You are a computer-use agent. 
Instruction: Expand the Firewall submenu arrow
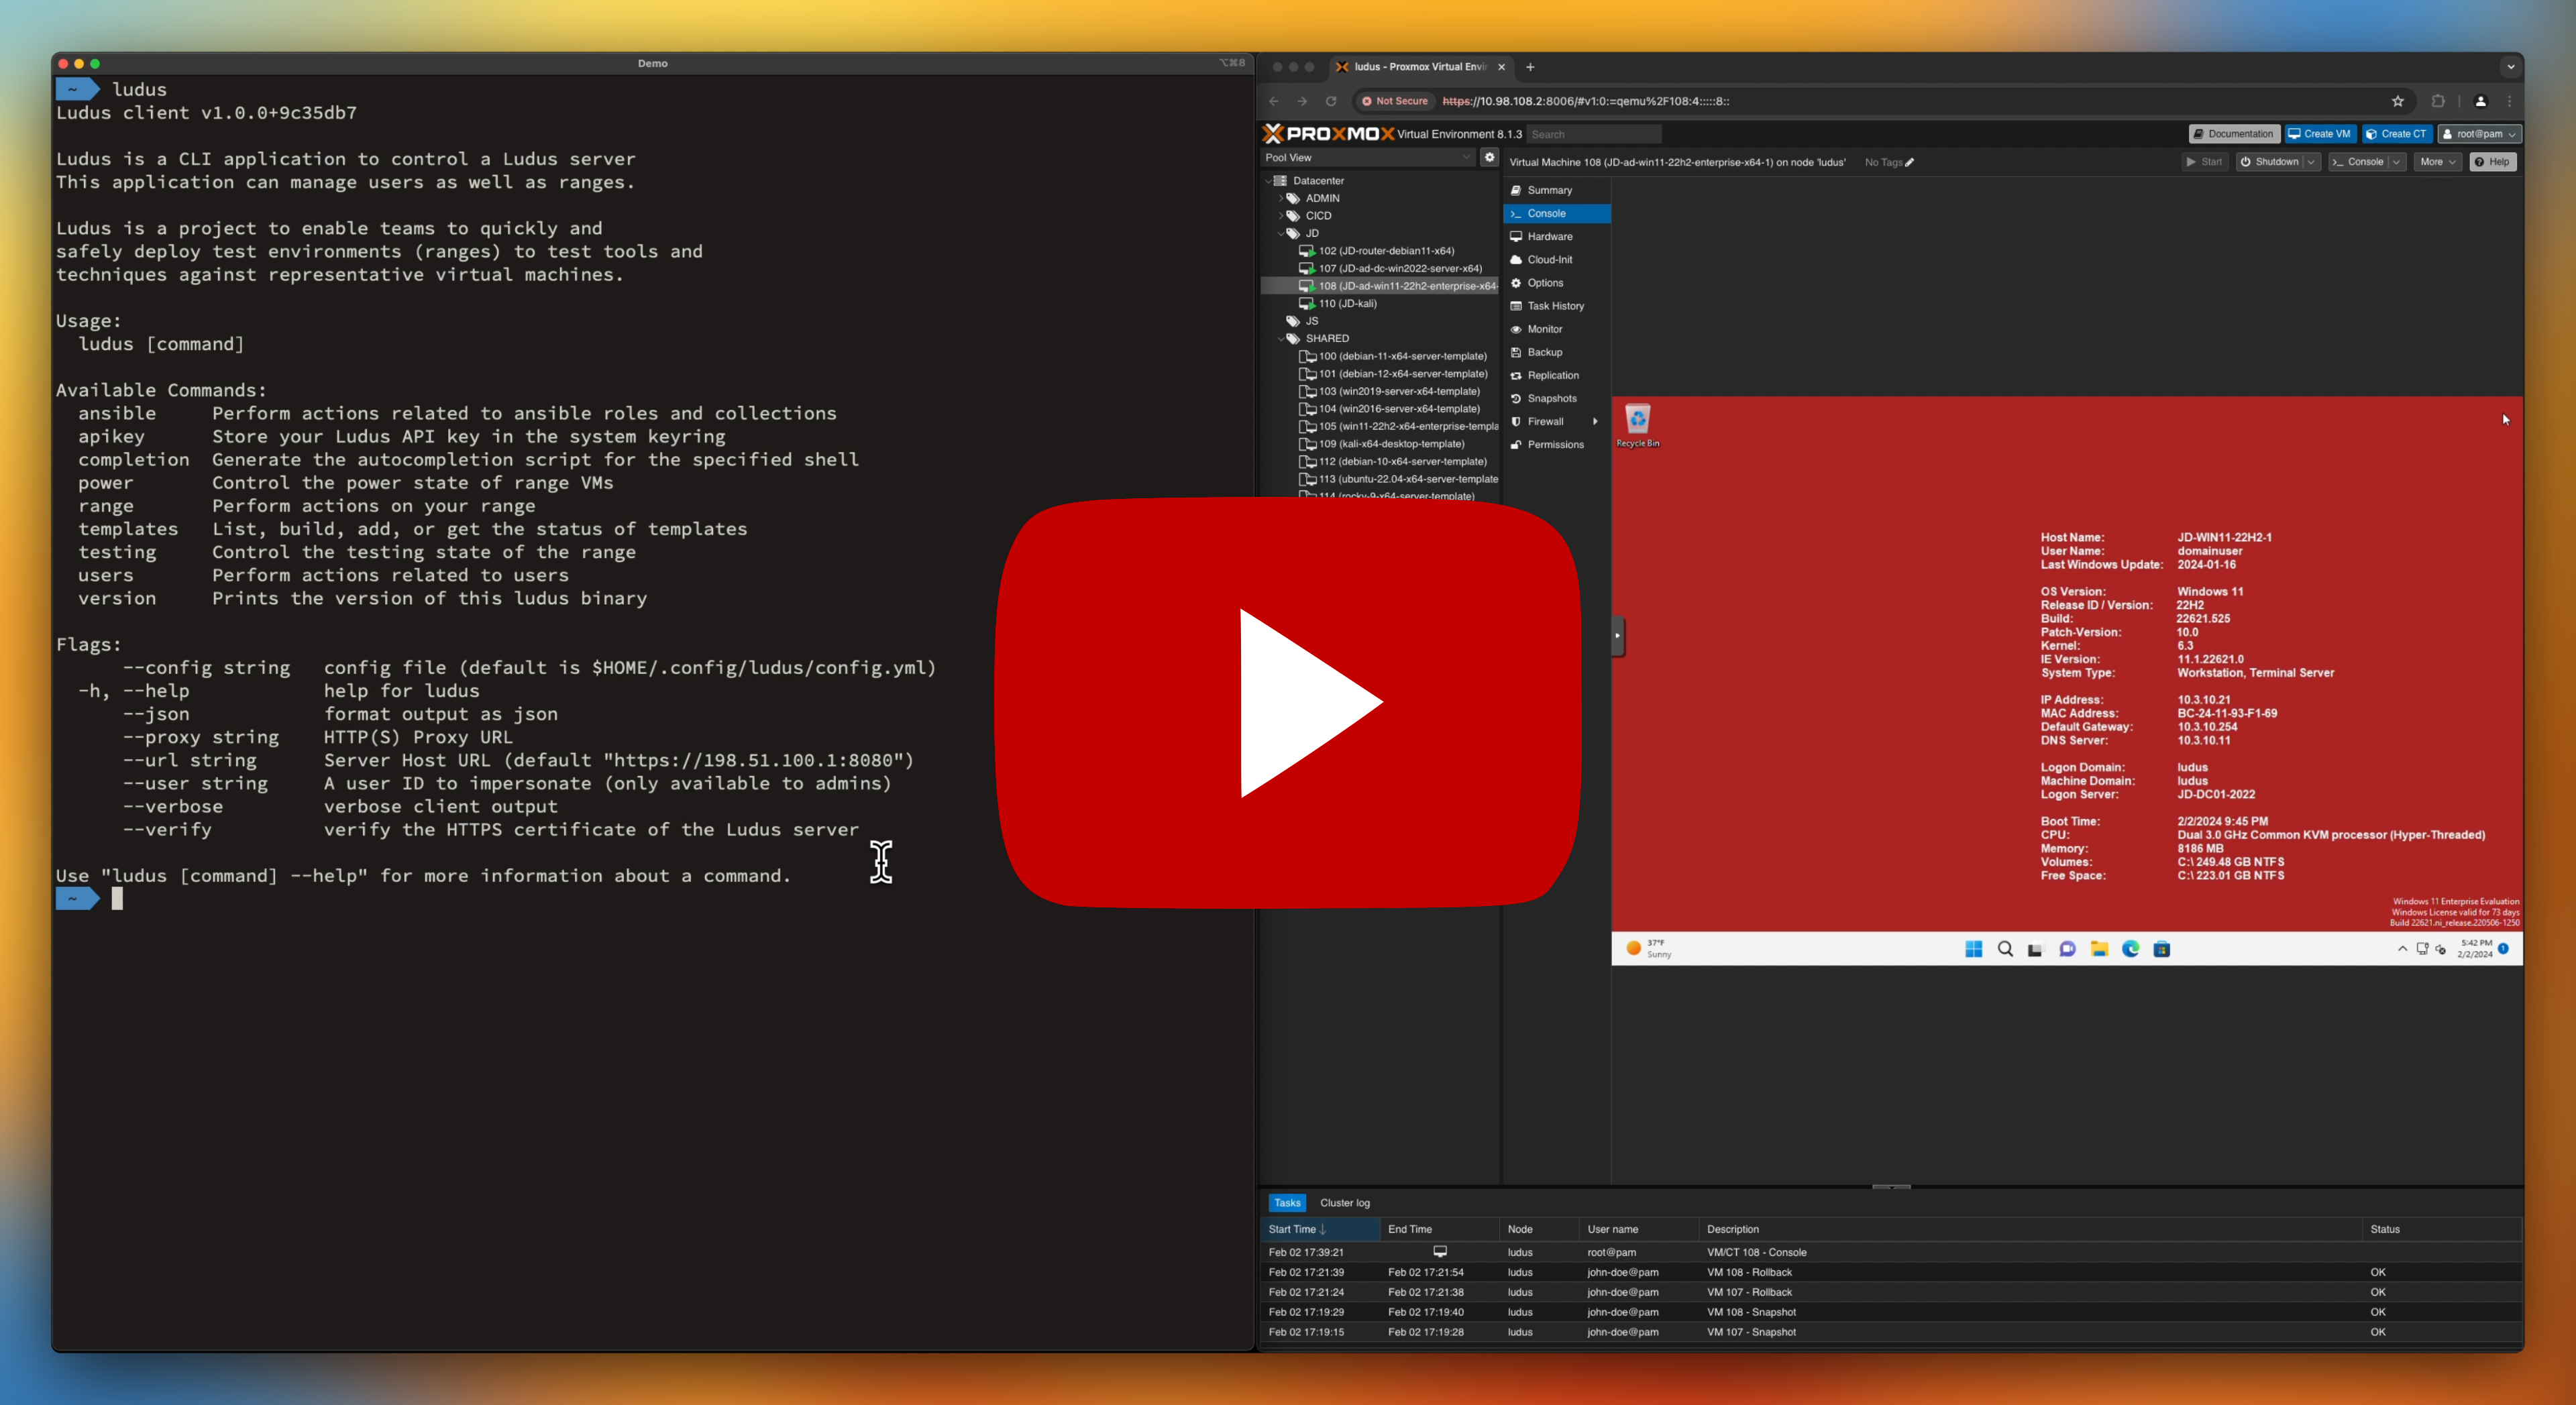pos(1595,422)
